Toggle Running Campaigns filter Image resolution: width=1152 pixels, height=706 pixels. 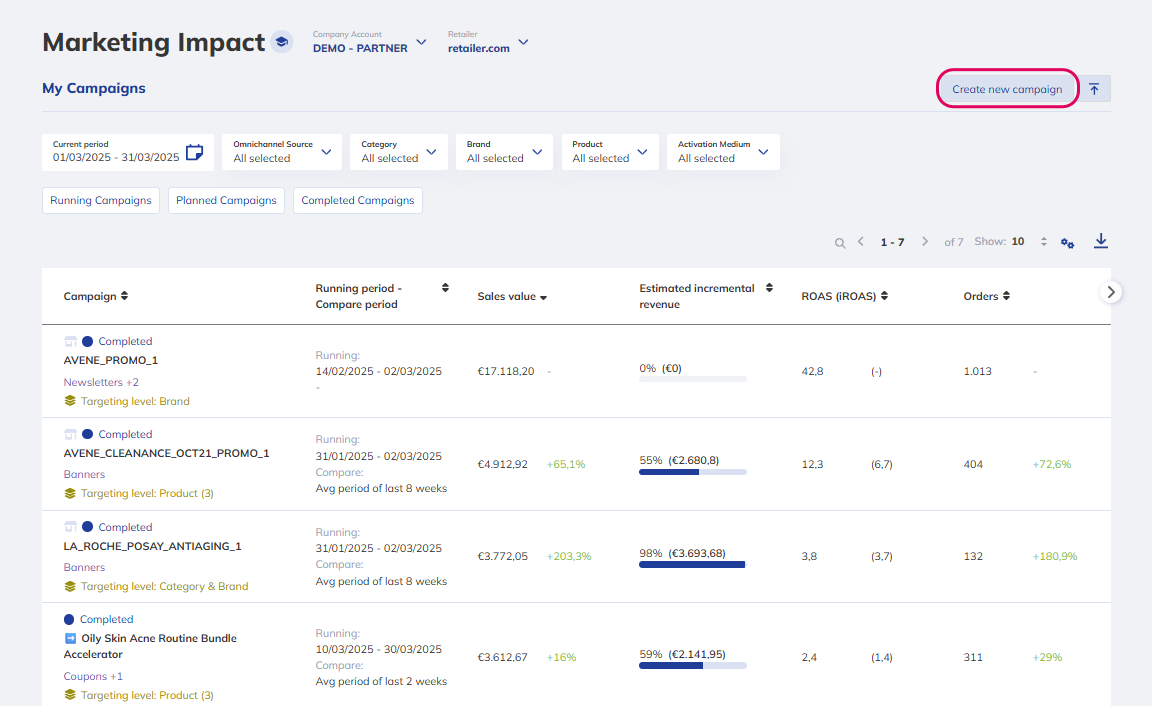[x=101, y=200]
